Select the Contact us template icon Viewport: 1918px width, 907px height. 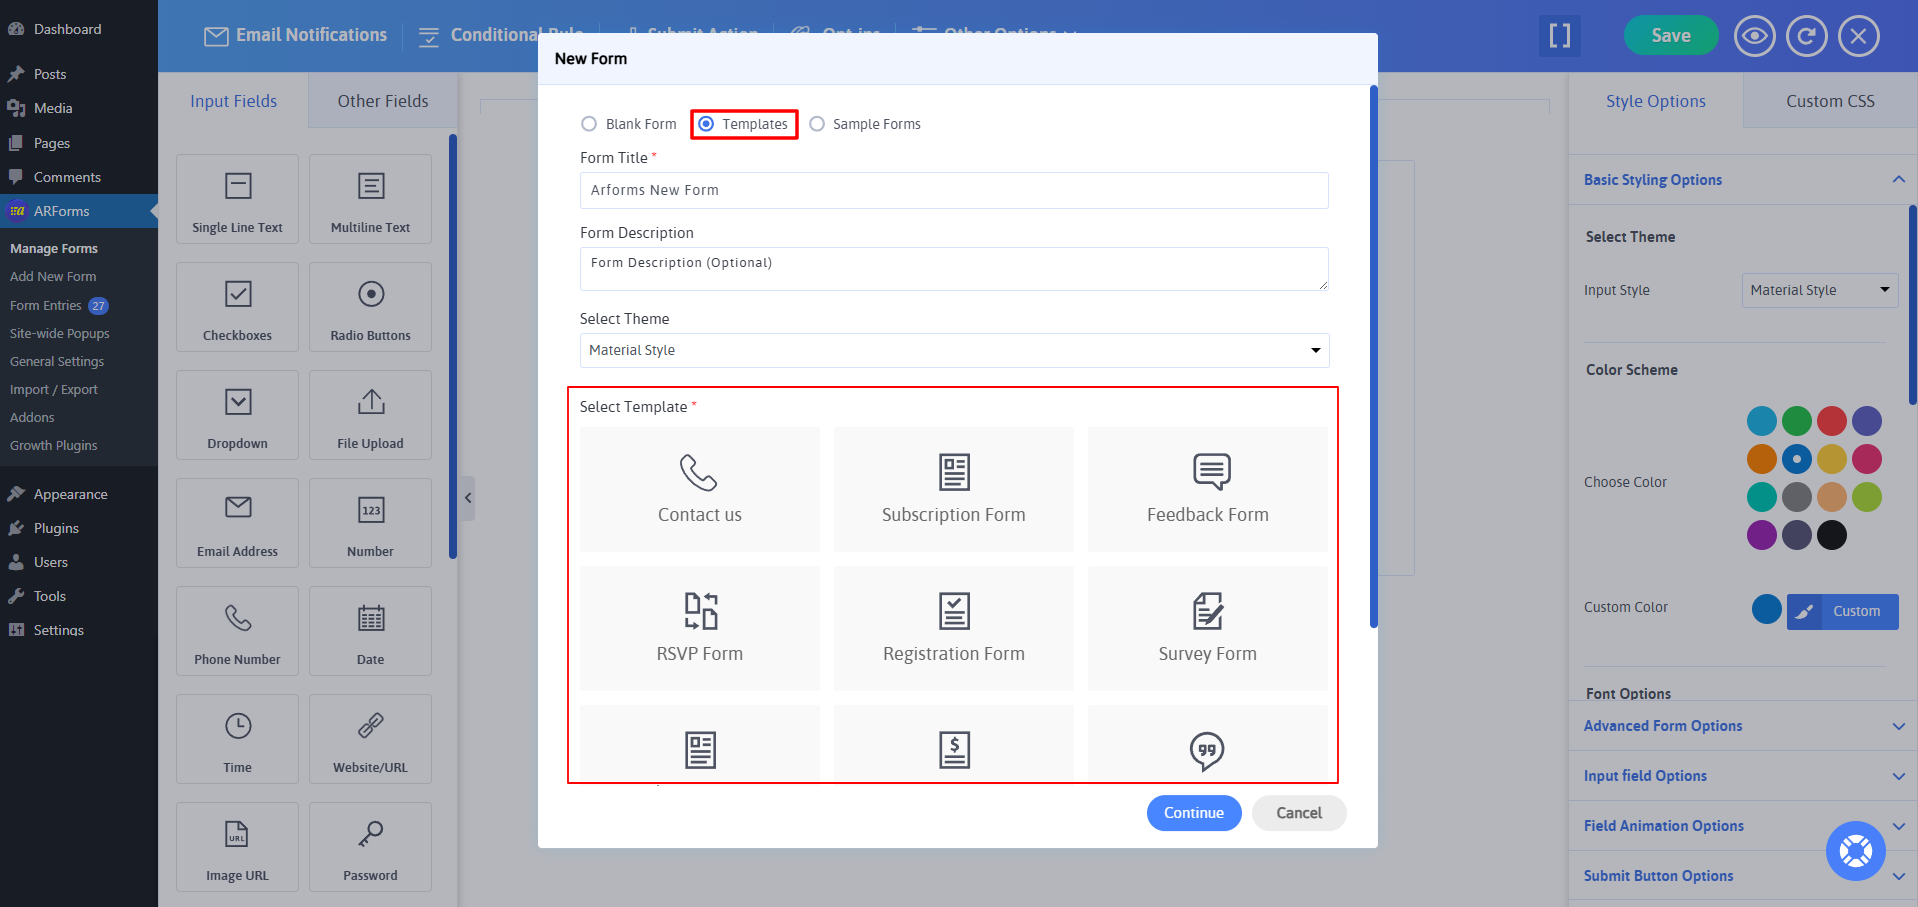[698, 473]
